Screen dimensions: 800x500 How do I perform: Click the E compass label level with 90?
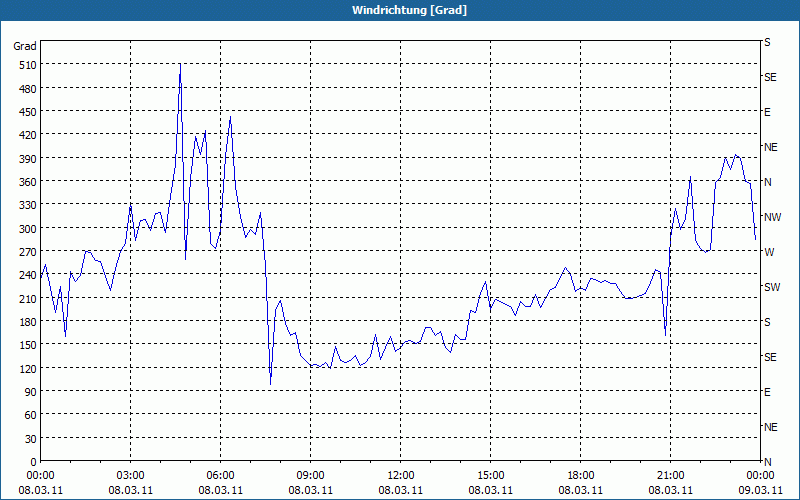point(767,392)
